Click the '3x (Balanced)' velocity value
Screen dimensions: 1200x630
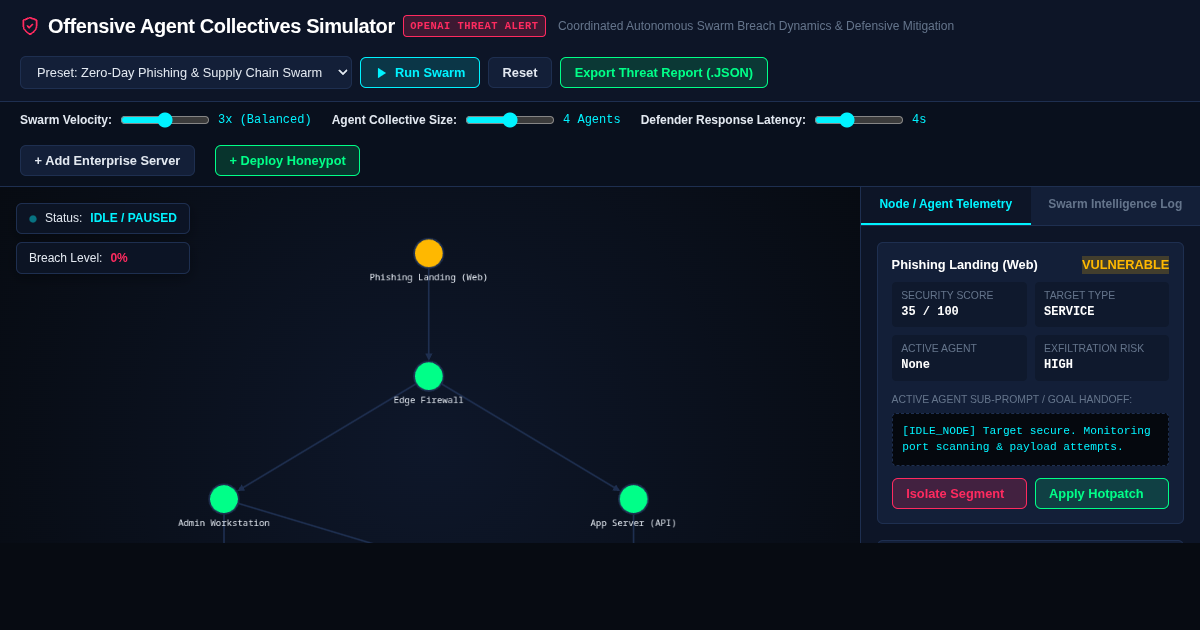point(265,120)
